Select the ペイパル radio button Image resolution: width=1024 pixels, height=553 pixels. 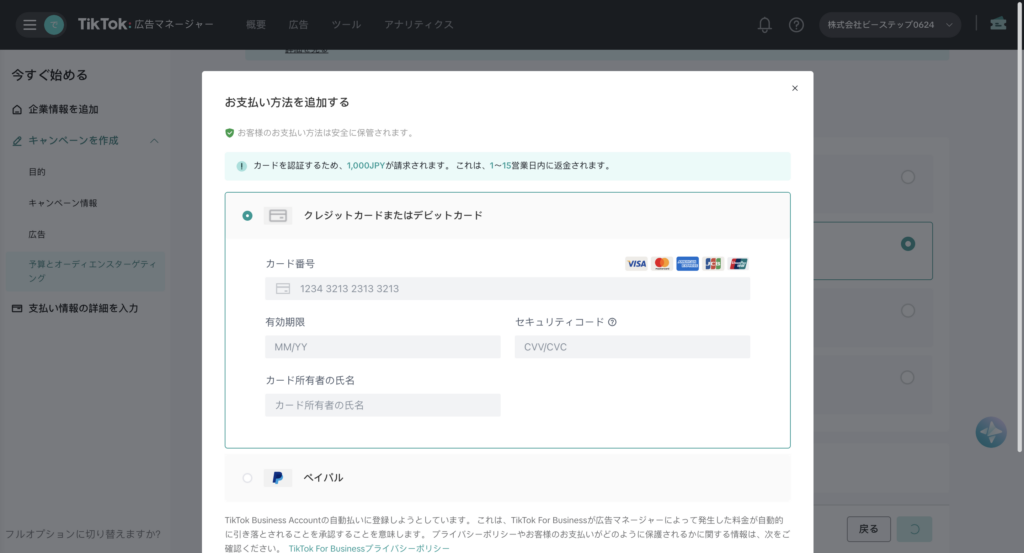tap(247, 478)
